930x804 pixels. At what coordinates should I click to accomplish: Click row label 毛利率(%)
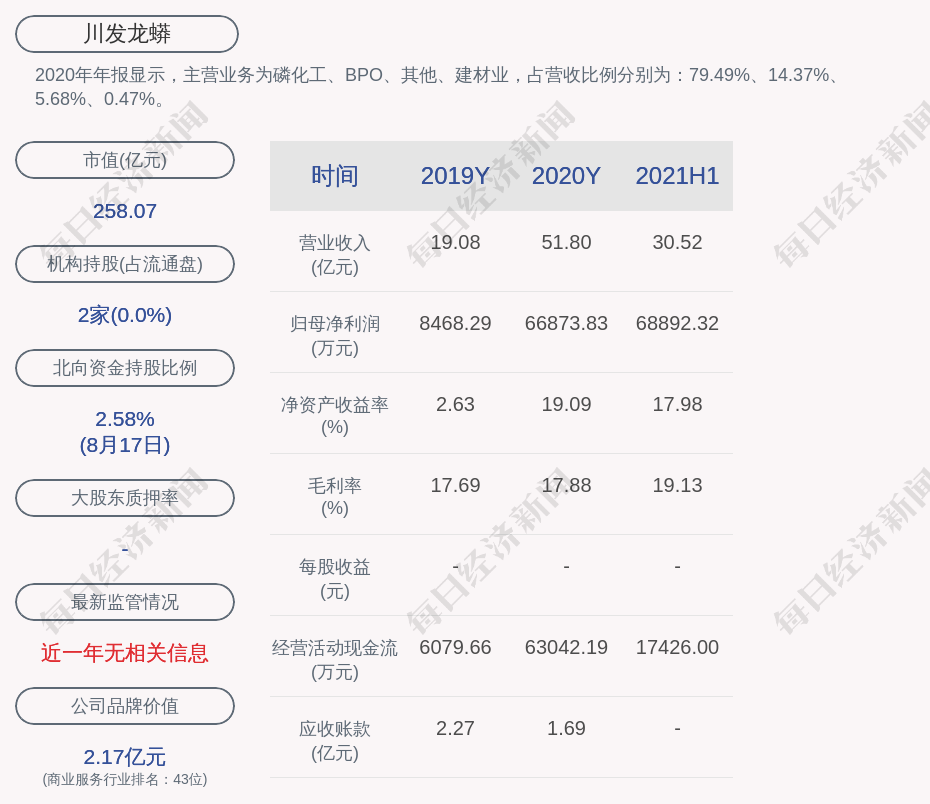pos(335,497)
